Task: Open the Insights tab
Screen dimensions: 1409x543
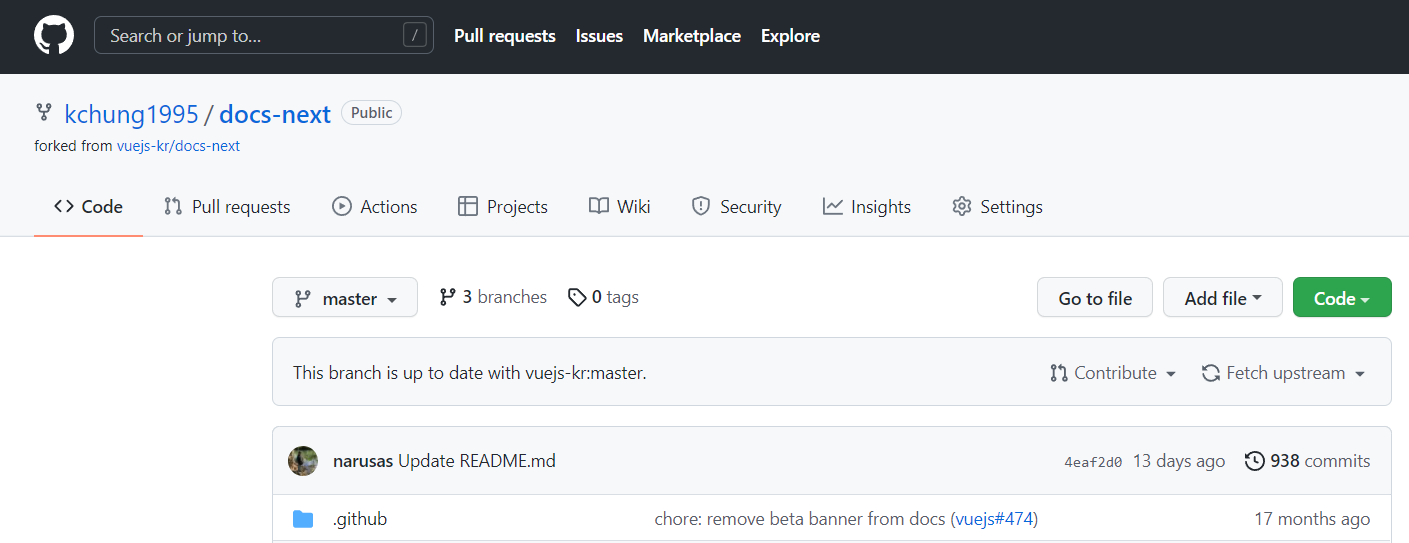Action: pos(867,207)
